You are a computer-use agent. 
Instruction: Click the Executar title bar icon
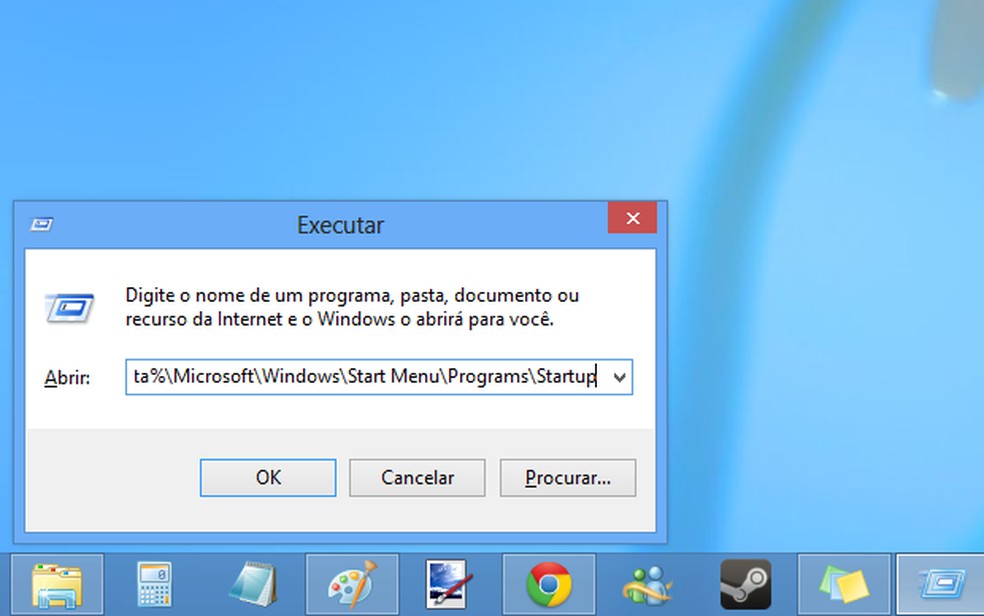[42, 224]
